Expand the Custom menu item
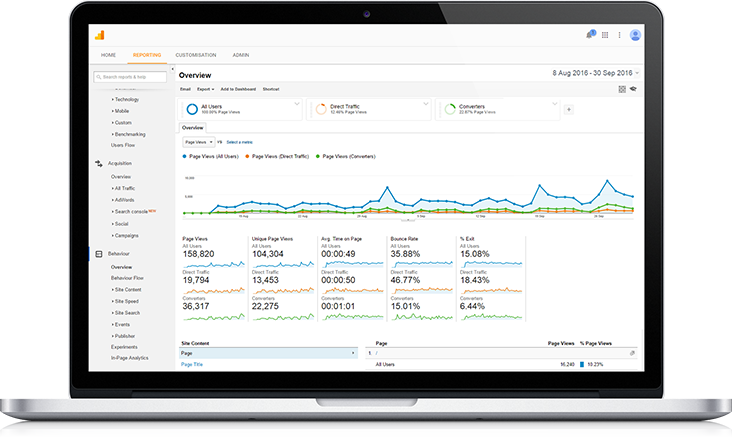 click(x=121, y=123)
